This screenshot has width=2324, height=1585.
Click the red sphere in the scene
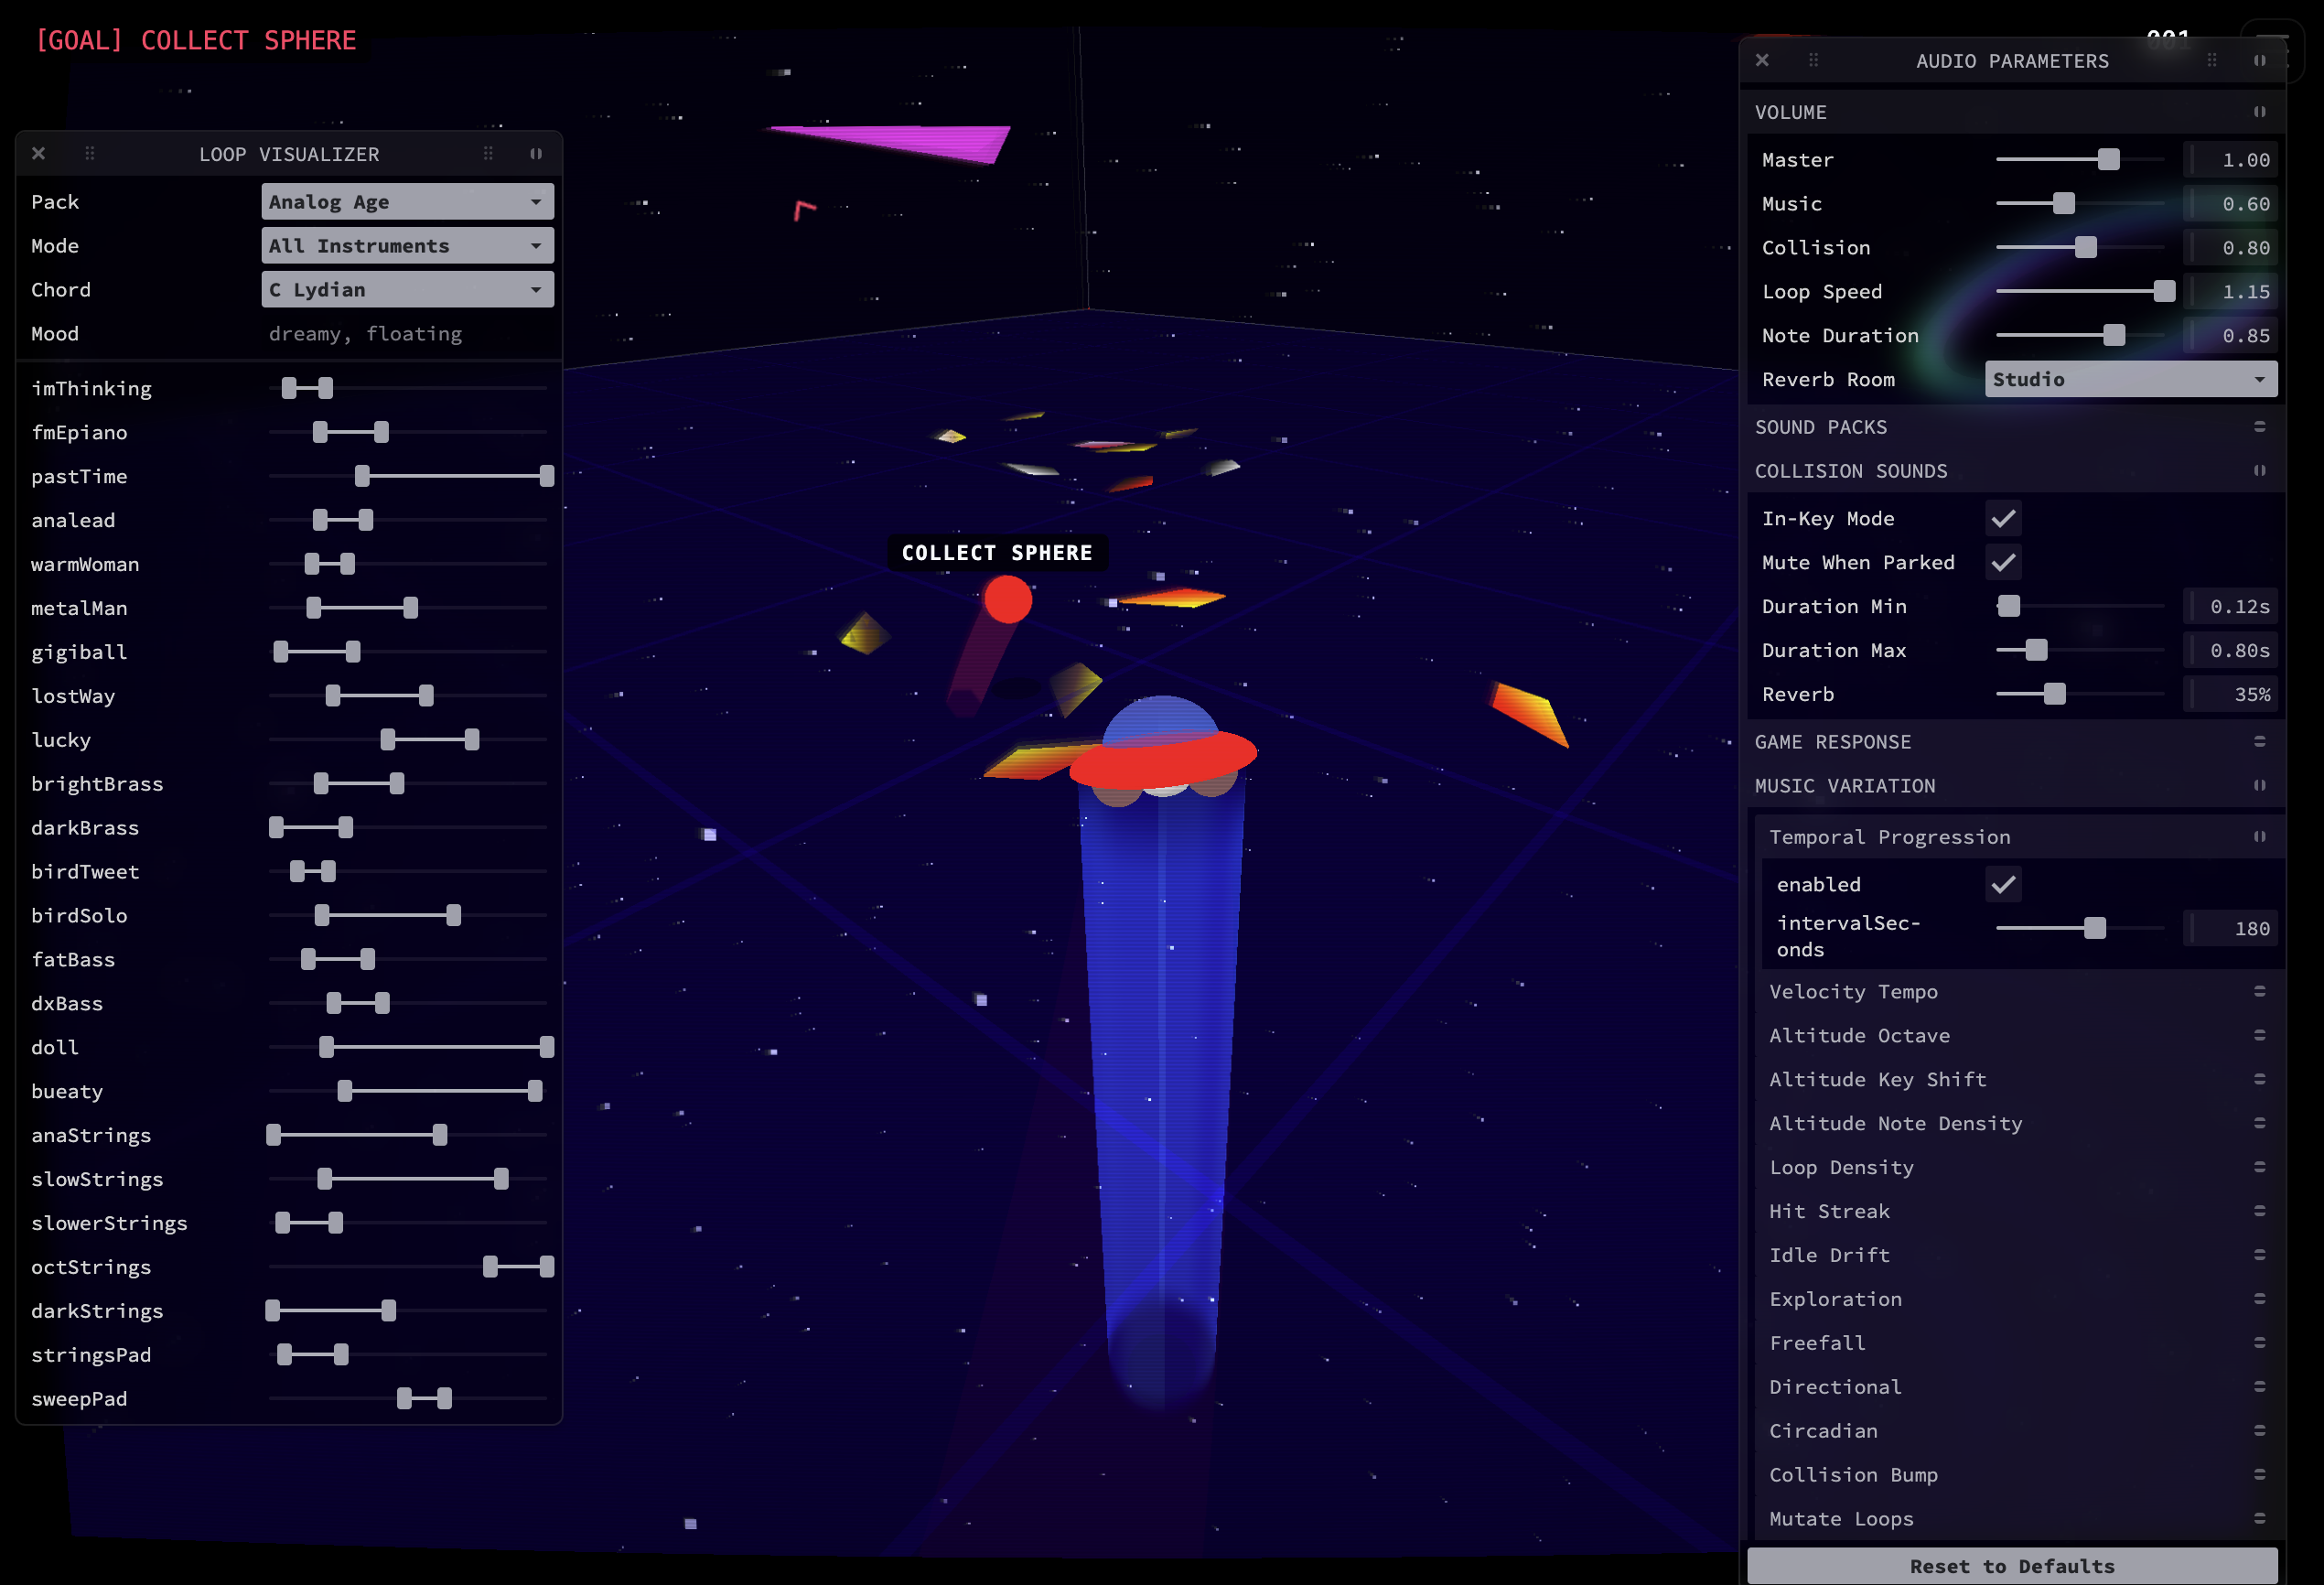click(1007, 600)
